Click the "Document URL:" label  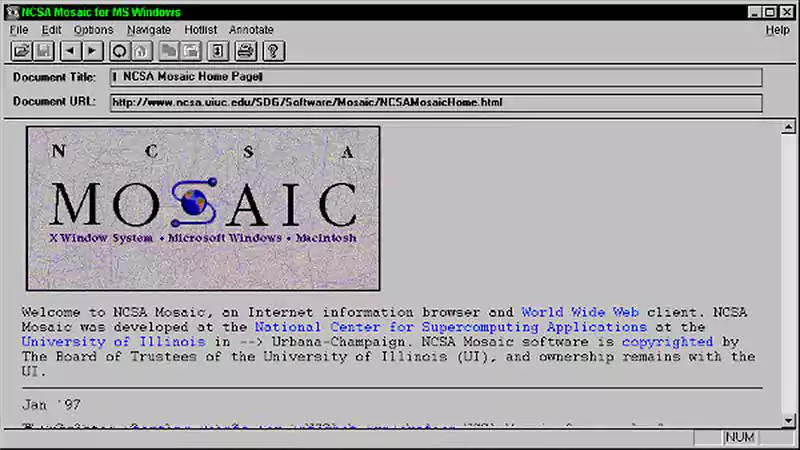tap(54, 102)
